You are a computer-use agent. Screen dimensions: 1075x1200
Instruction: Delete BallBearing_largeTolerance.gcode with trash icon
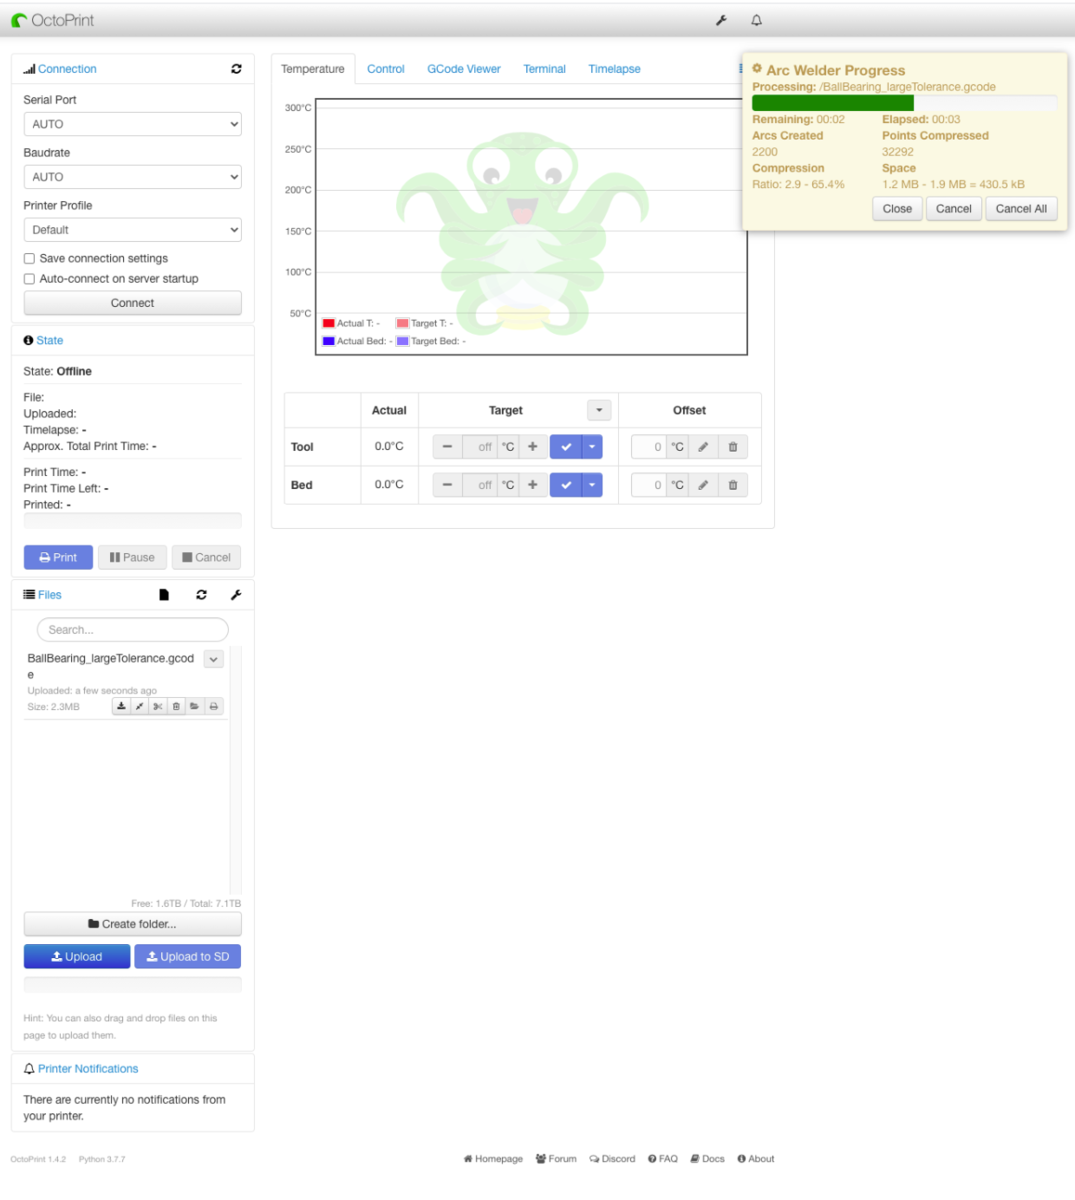click(176, 706)
